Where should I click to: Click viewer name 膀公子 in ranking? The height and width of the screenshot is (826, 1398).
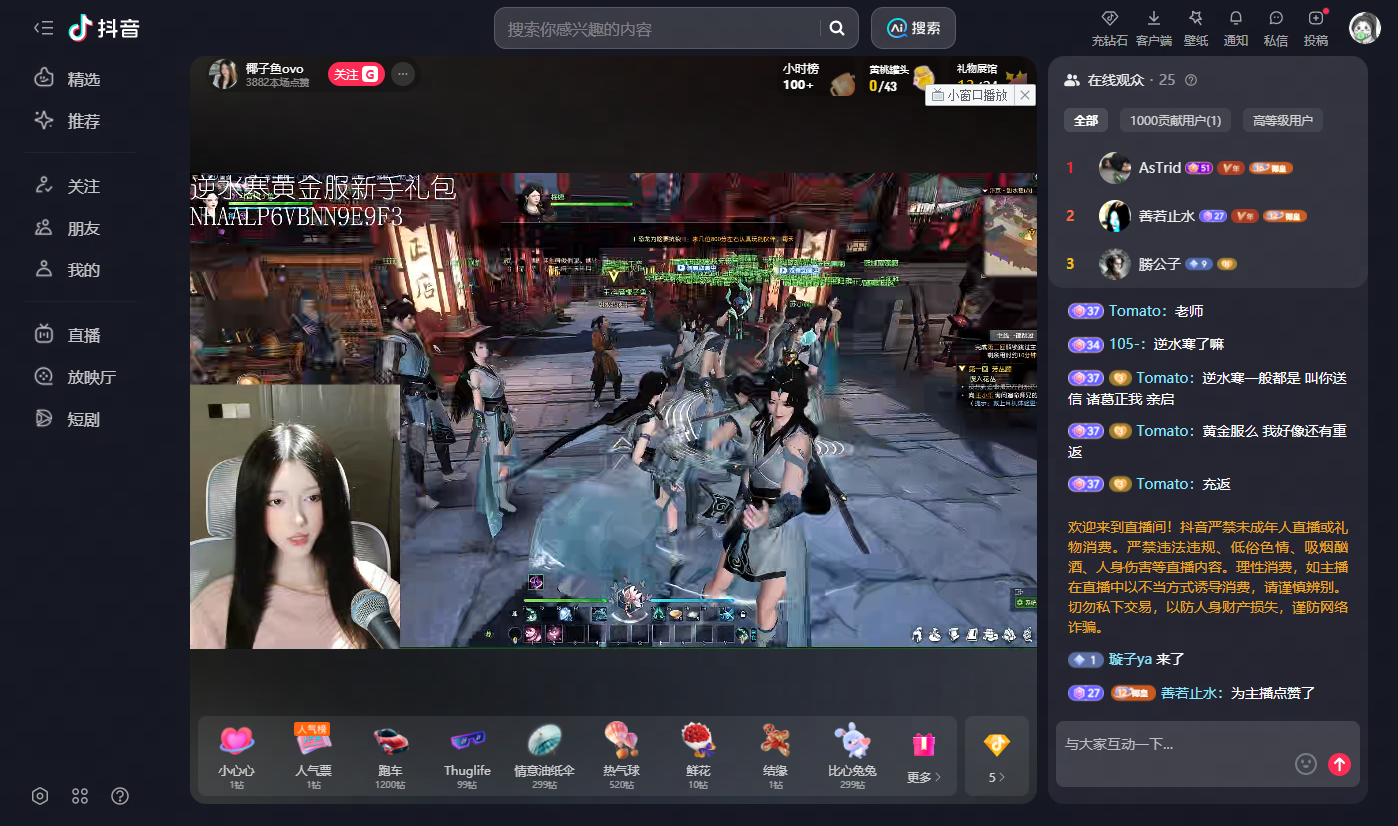click(x=1160, y=264)
